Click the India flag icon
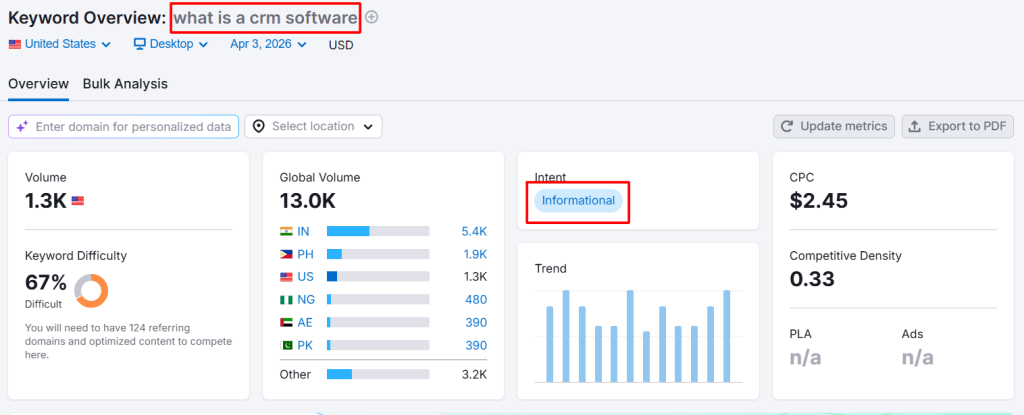 [x=286, y=231]
